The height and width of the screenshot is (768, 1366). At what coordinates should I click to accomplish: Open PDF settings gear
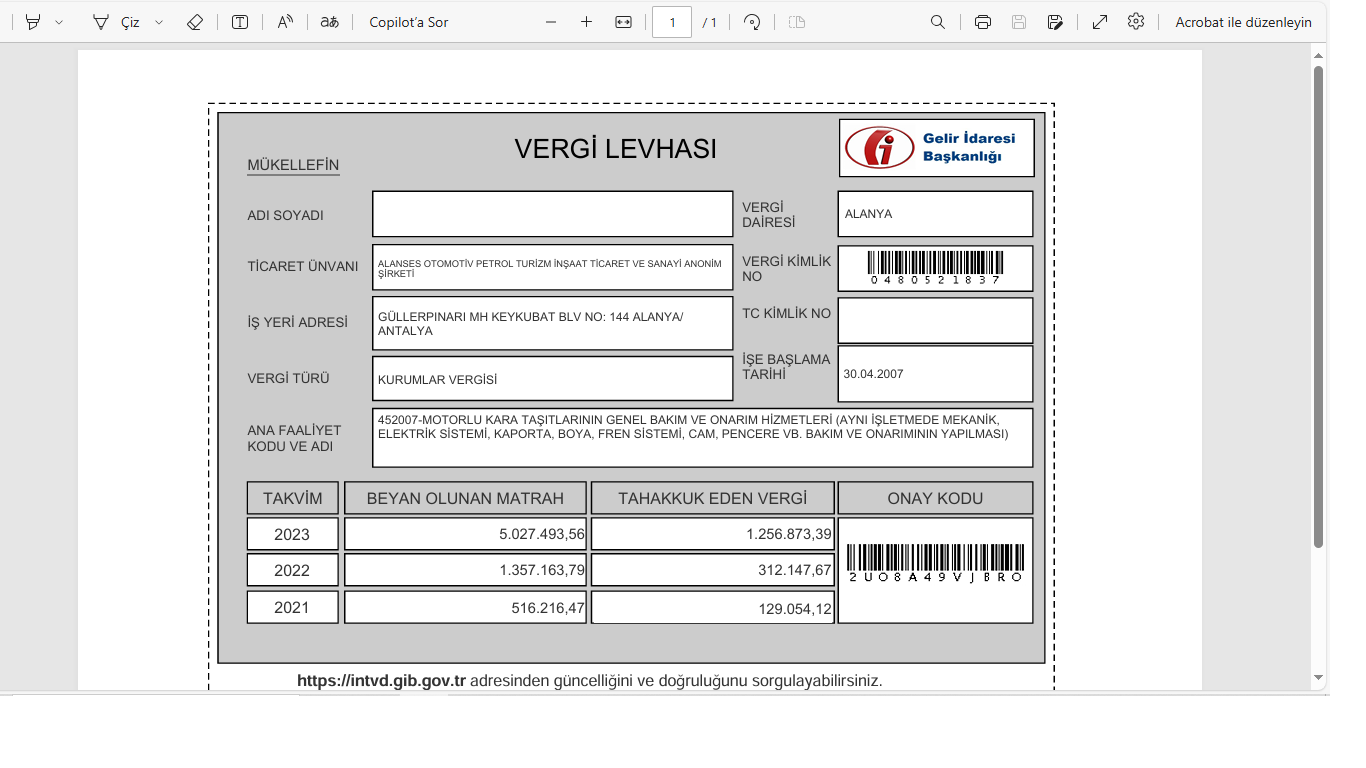[1136, 21]
